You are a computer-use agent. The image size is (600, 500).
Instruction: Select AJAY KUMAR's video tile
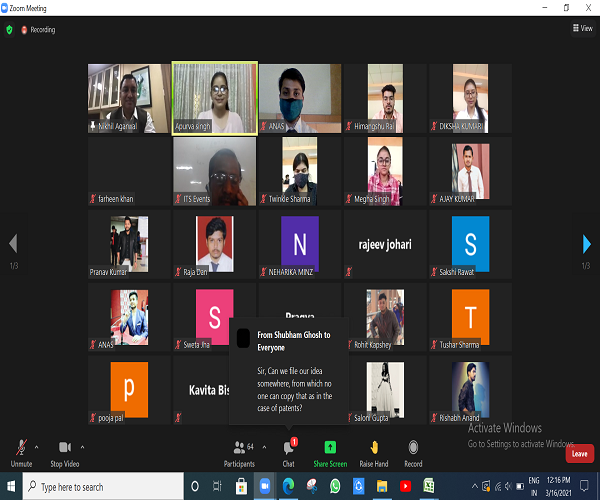tap(470, 171)
